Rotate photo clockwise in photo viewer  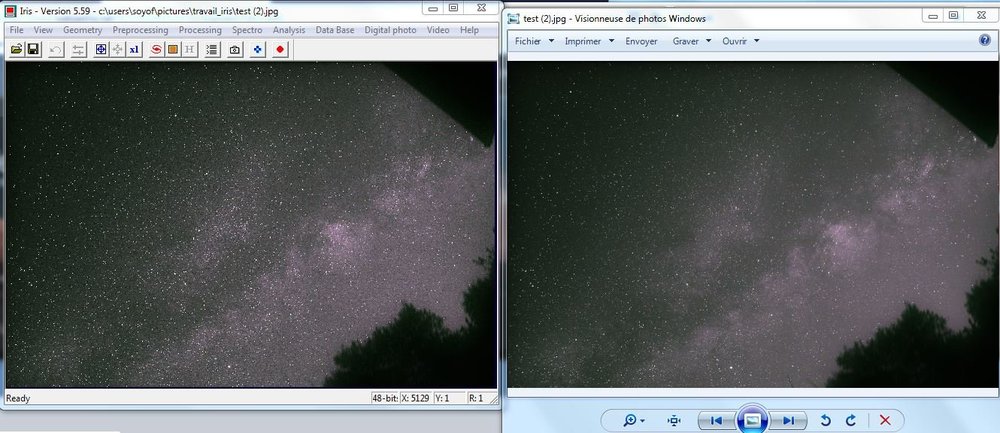850,420
